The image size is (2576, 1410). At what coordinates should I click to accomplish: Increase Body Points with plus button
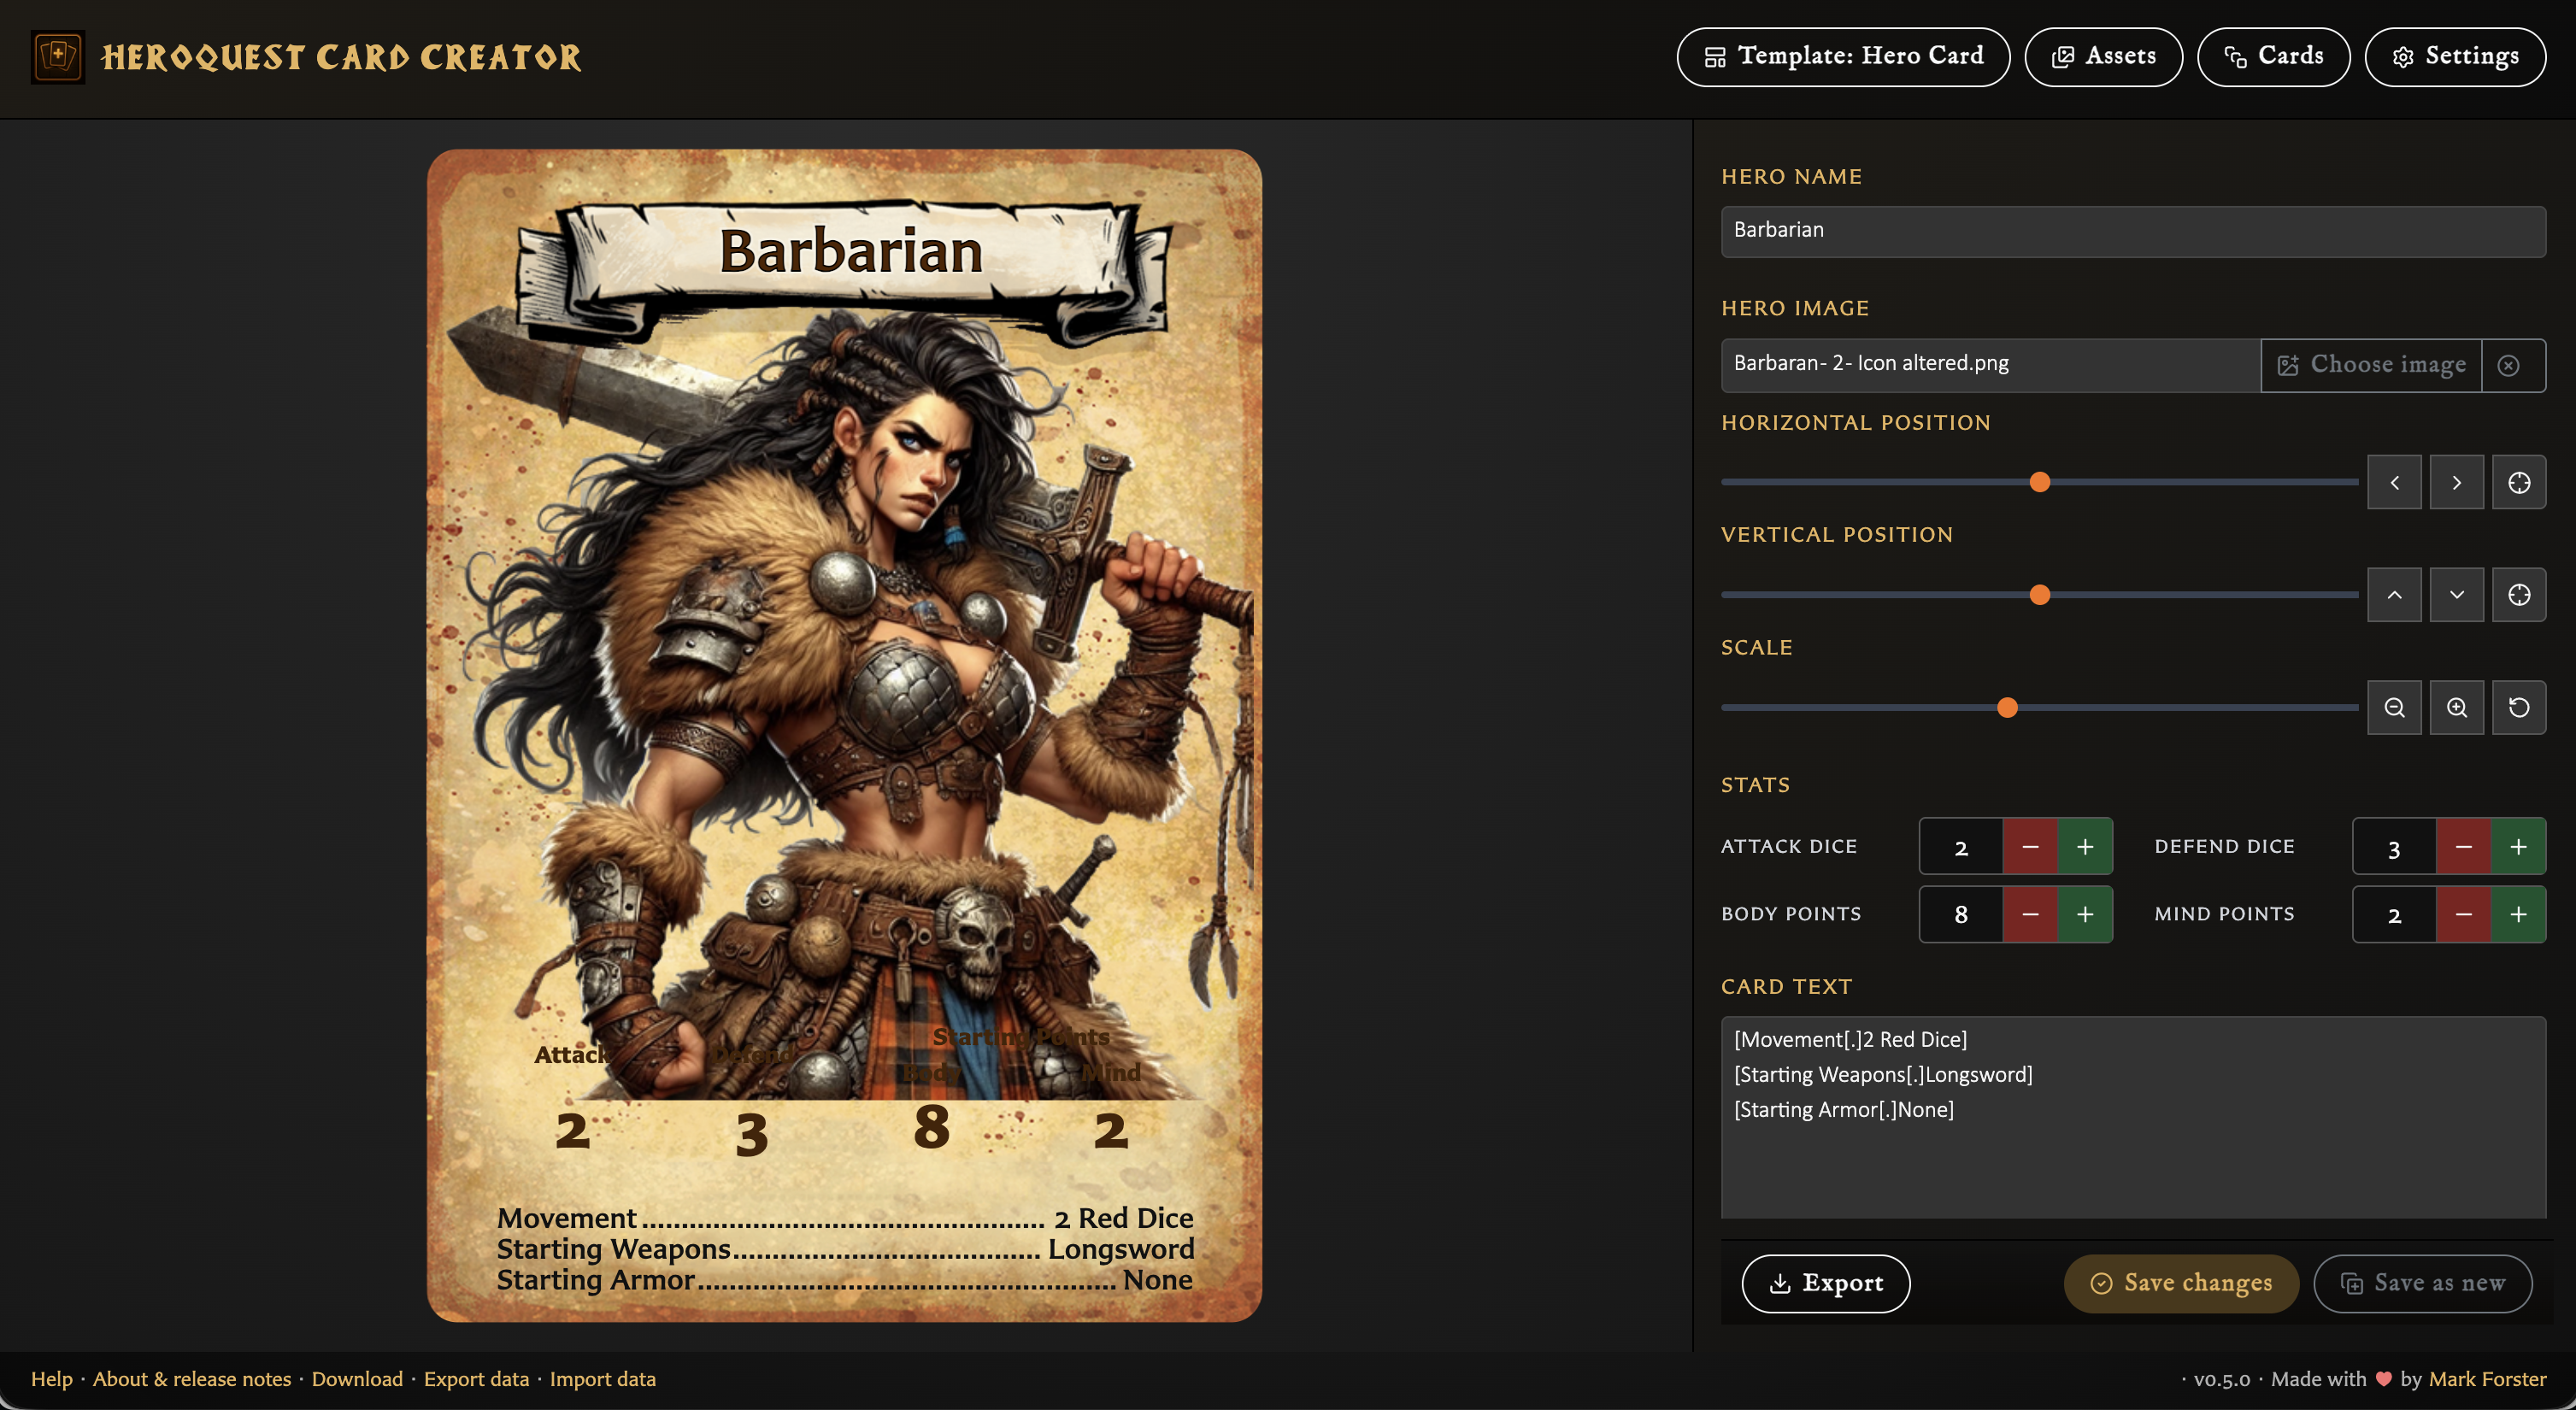[x=2085, y=914]
